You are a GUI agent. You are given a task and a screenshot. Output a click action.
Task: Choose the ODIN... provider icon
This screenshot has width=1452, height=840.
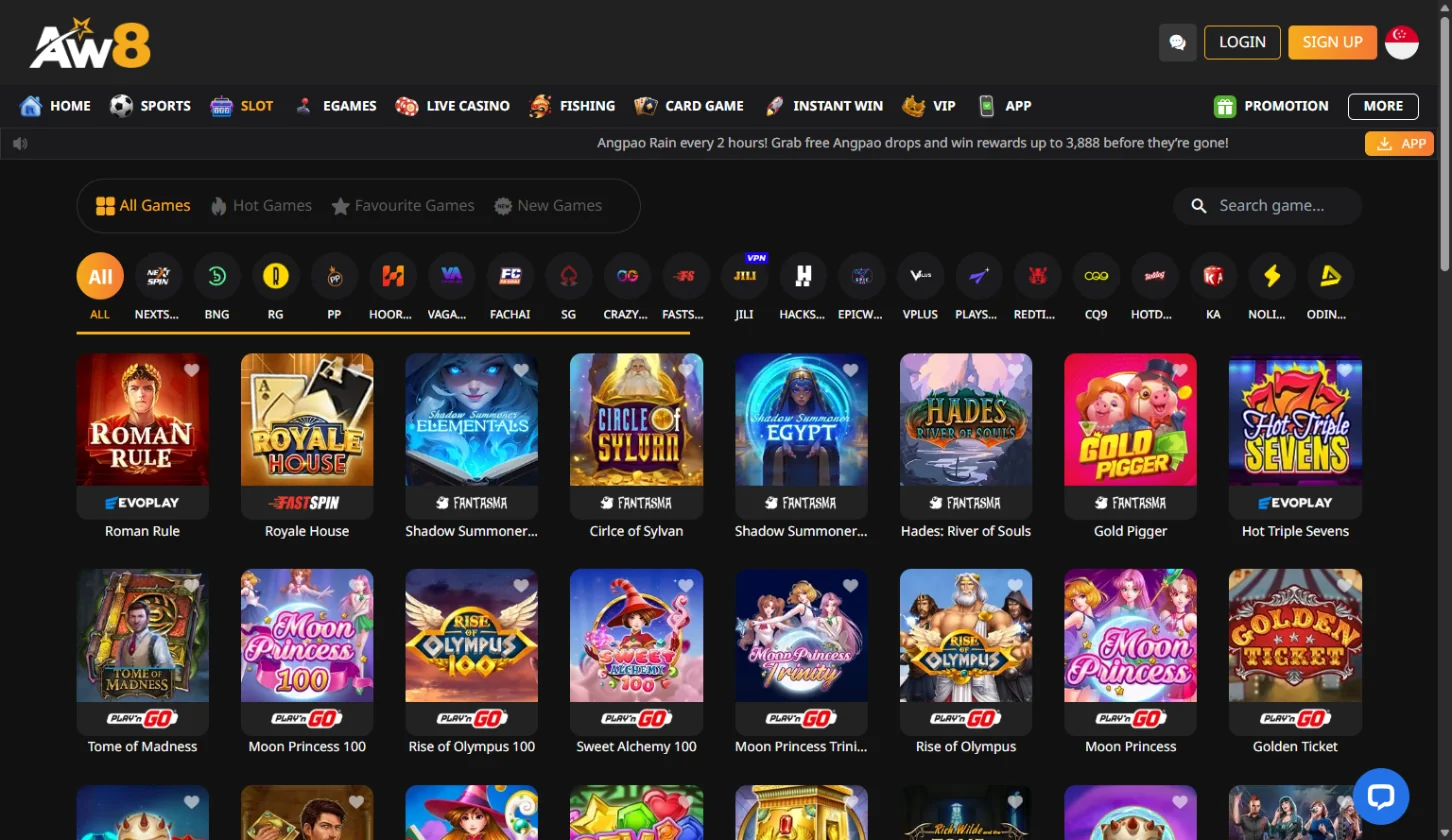coord(1330,276)
